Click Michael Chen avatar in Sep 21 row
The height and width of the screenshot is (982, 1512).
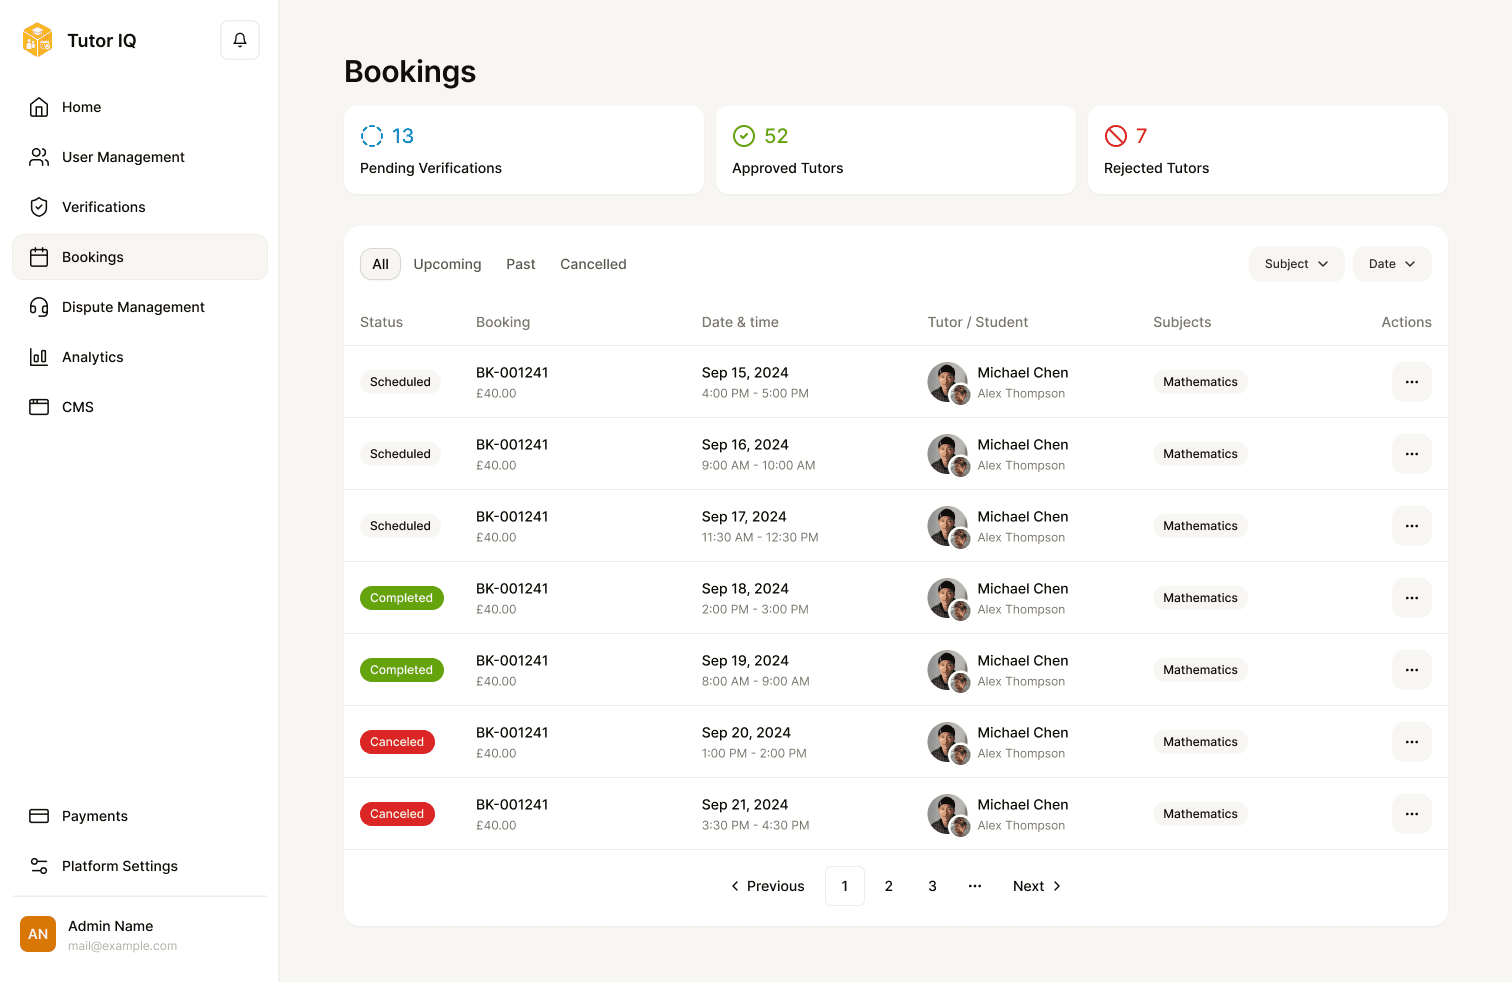coord(947,813)
